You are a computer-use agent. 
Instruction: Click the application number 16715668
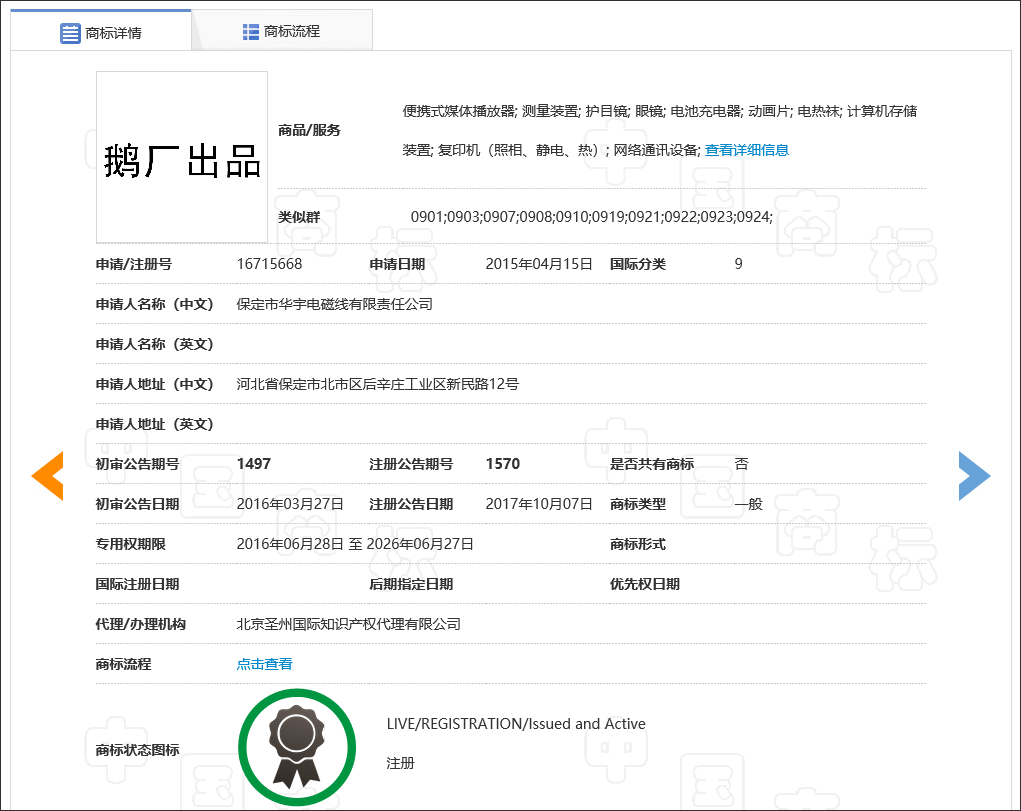pos(270,264)
